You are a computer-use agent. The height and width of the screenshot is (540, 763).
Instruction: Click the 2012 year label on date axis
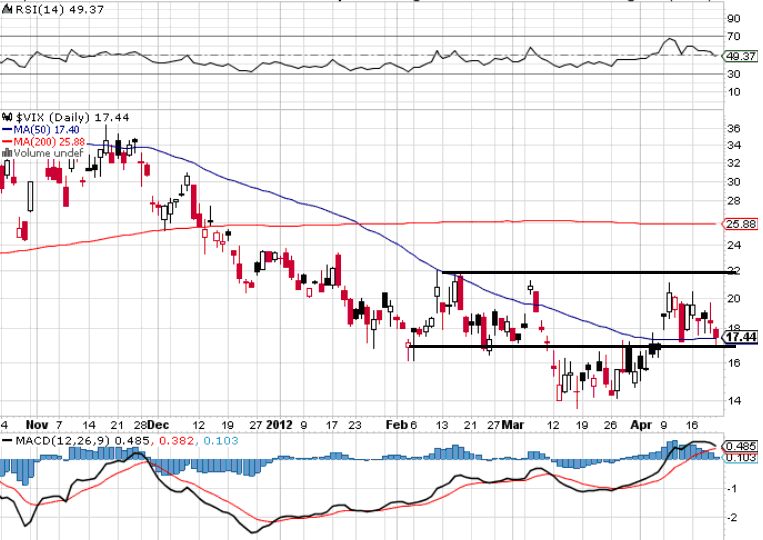280,425
